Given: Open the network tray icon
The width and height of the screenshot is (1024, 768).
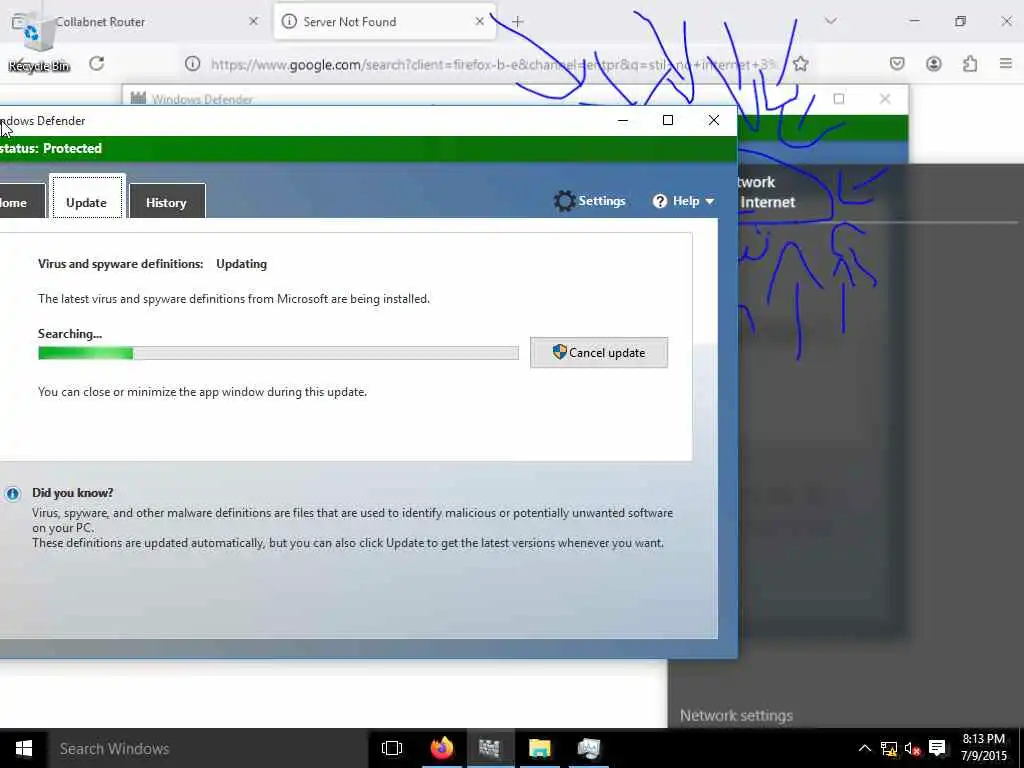Looking at the screenshot, I should 889,748.
